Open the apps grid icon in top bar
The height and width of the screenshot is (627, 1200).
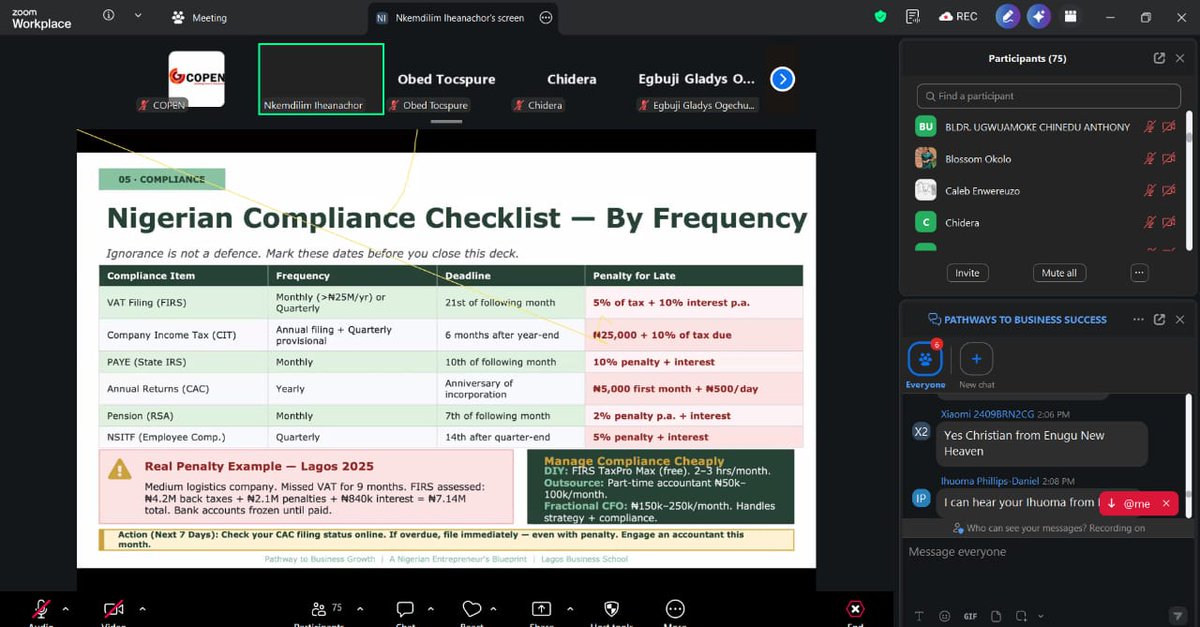(1070, 16)
